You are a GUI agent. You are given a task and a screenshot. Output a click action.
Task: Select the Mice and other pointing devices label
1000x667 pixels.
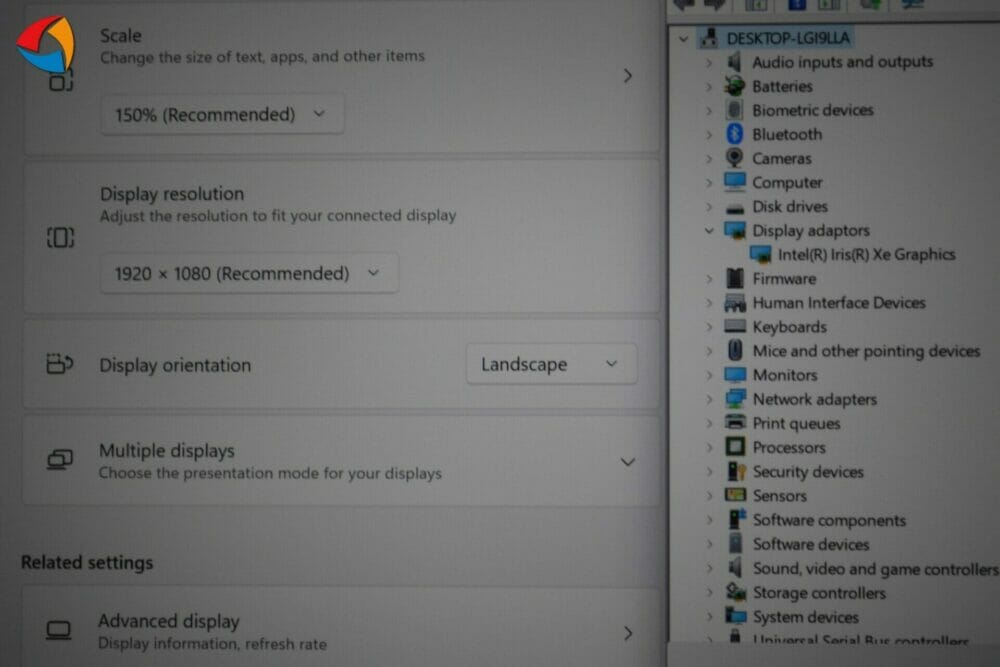(x=866, y=351)
